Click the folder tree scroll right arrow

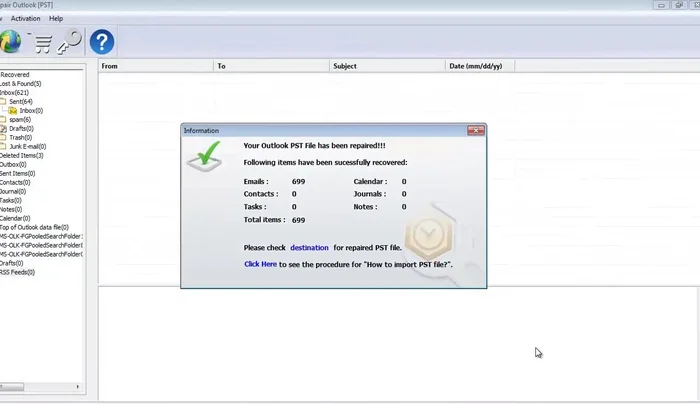[78, 387]
